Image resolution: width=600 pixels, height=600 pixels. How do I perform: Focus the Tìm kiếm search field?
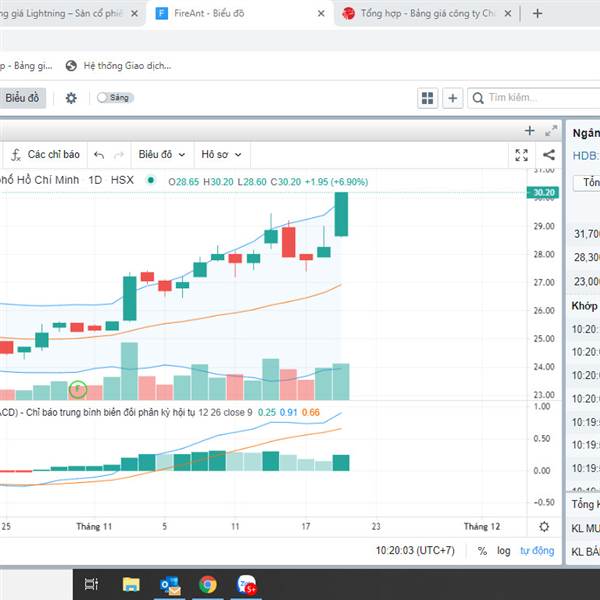pos(536,98)
